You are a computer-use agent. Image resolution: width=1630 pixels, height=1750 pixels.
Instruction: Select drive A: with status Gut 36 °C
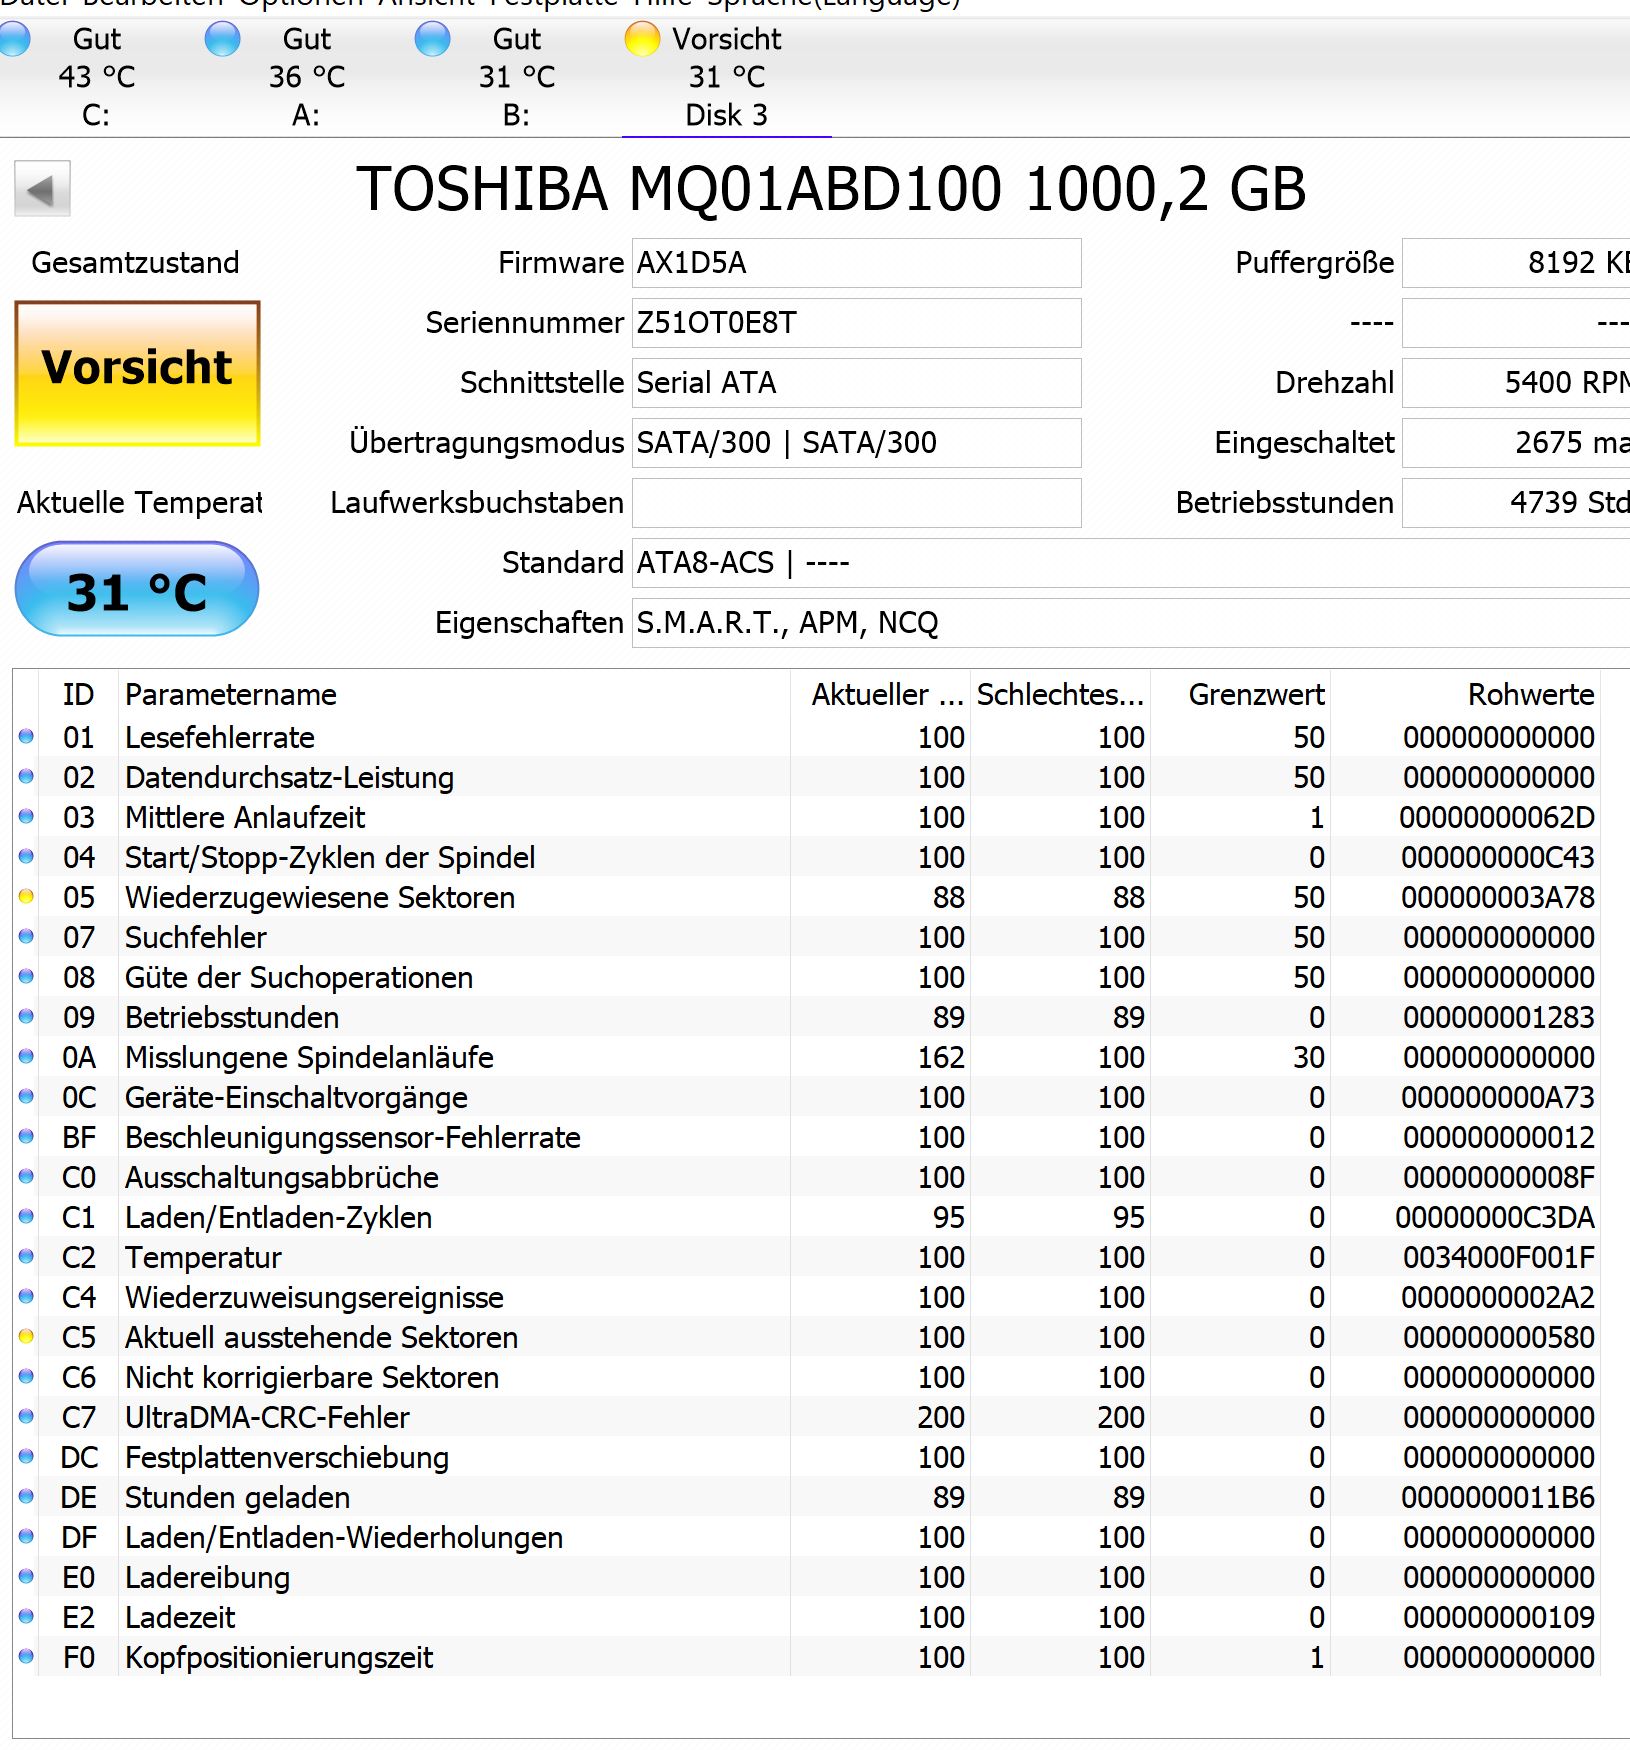point(306,77)
